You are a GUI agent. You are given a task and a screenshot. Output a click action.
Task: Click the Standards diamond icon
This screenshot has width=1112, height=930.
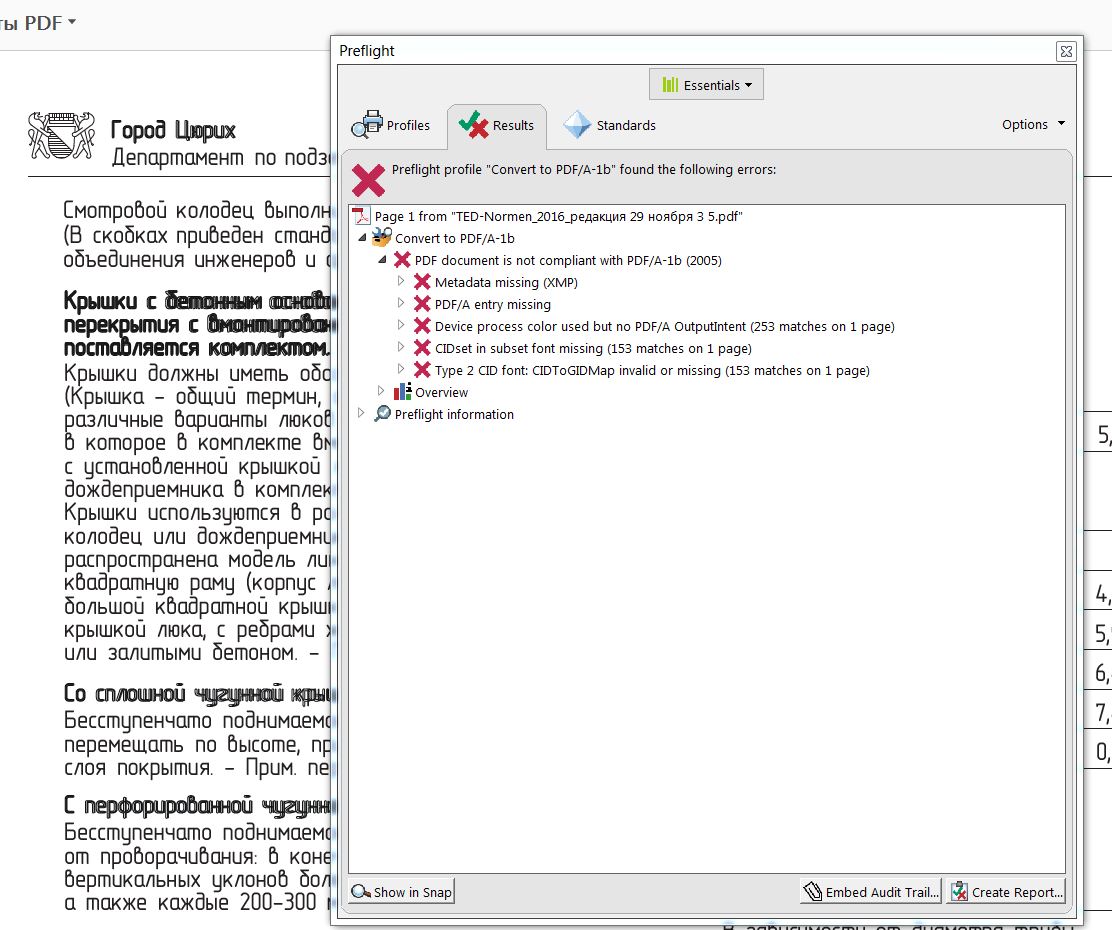(577, 125)
